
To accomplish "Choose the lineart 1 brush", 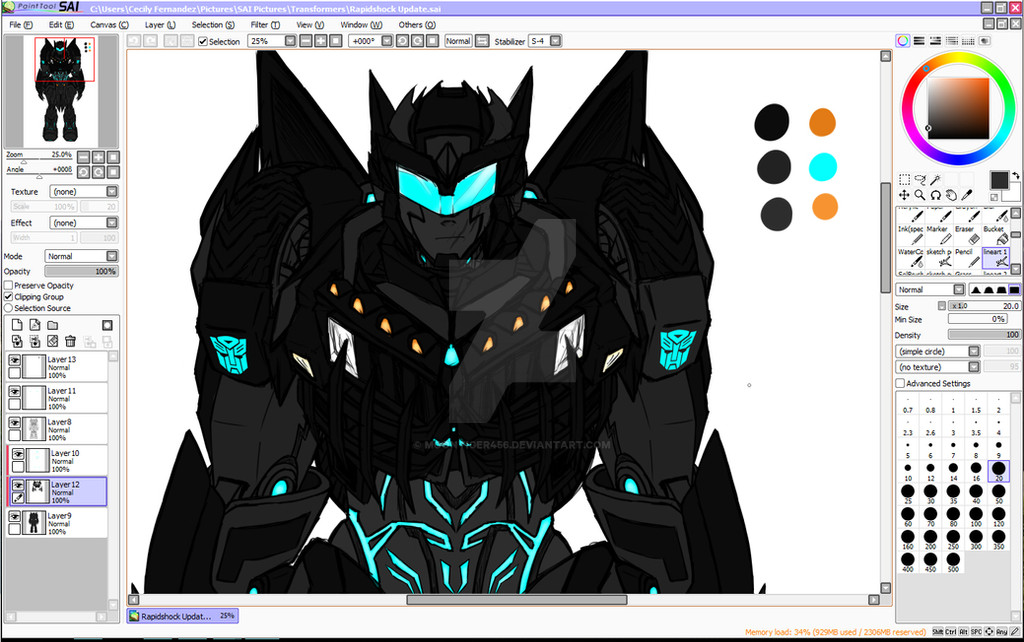I will [995, 257].
